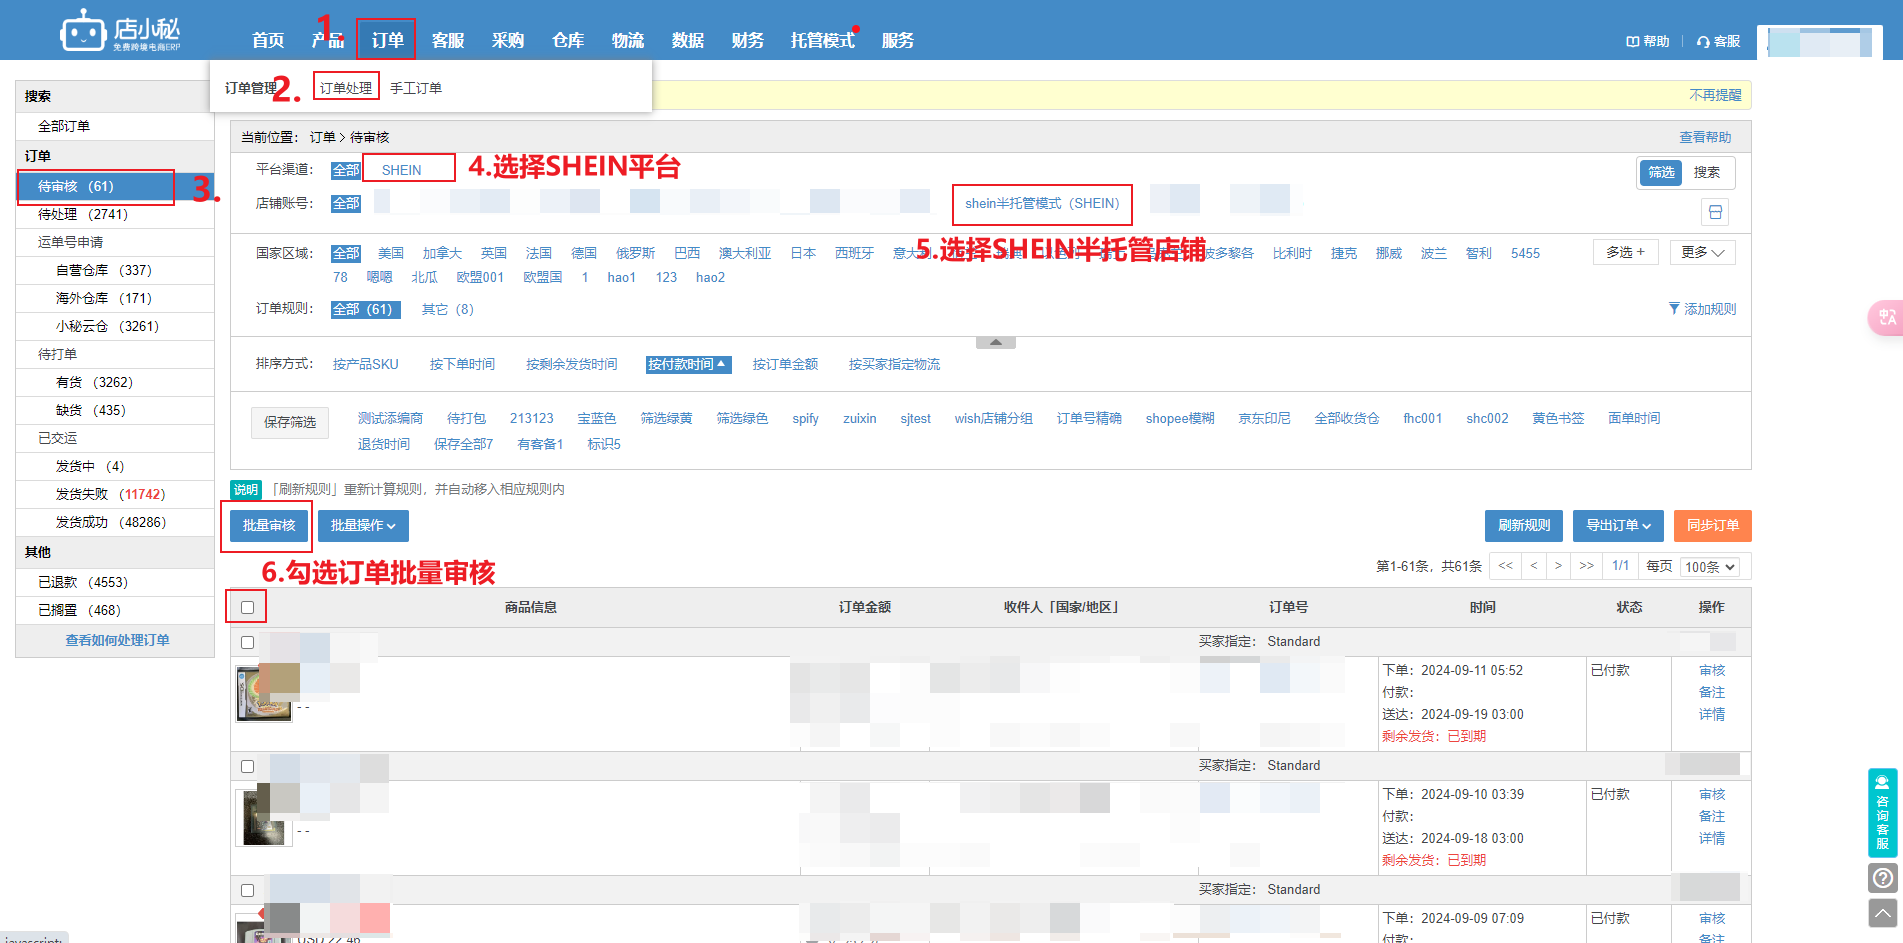Open the 咨询客服 floating widget
This screenshot has height=943, width=1903.
1882,813
